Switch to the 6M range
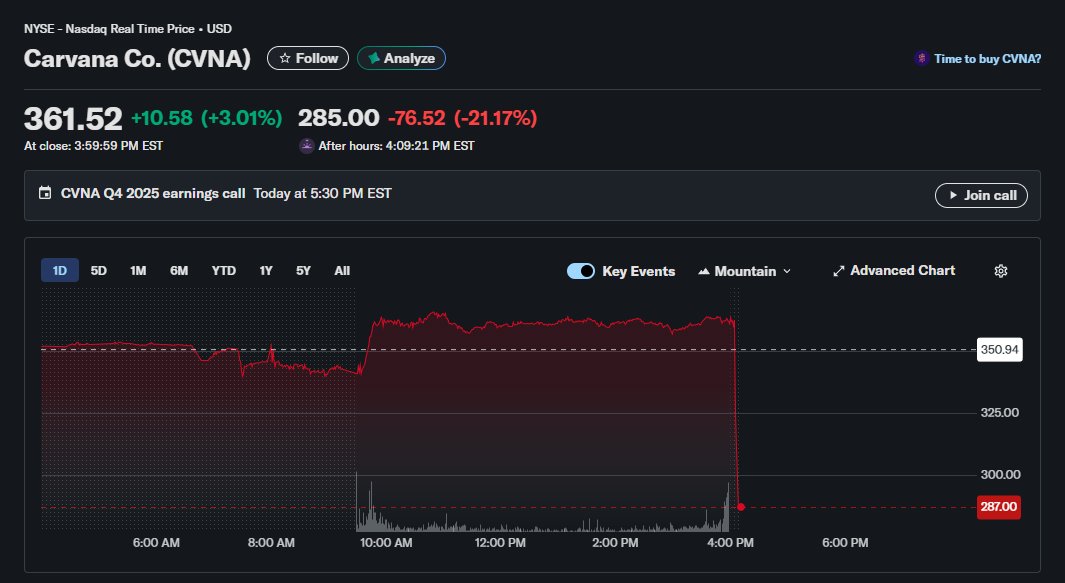Screen dimensions: 1065x583 179,270
